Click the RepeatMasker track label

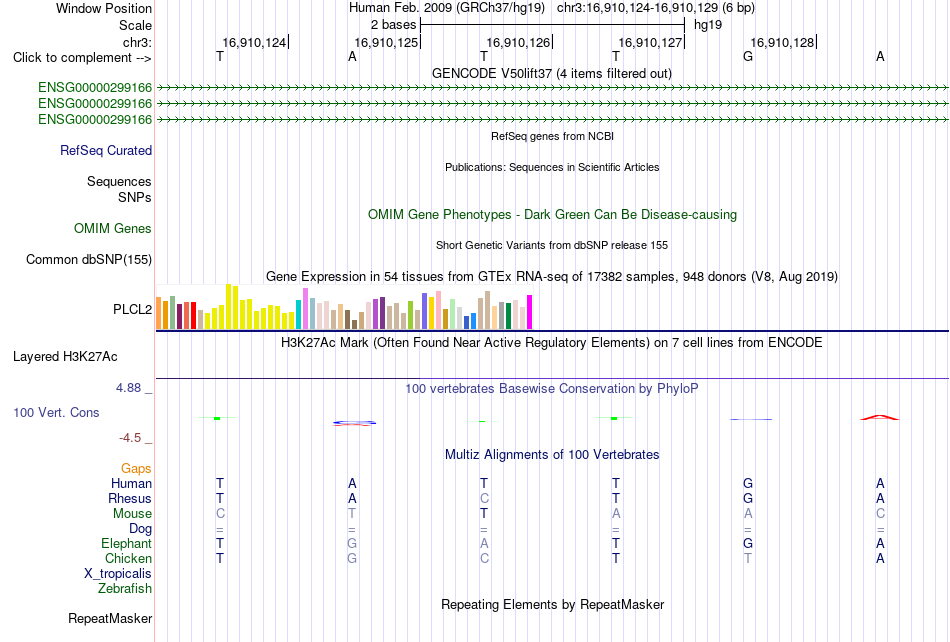110,618
